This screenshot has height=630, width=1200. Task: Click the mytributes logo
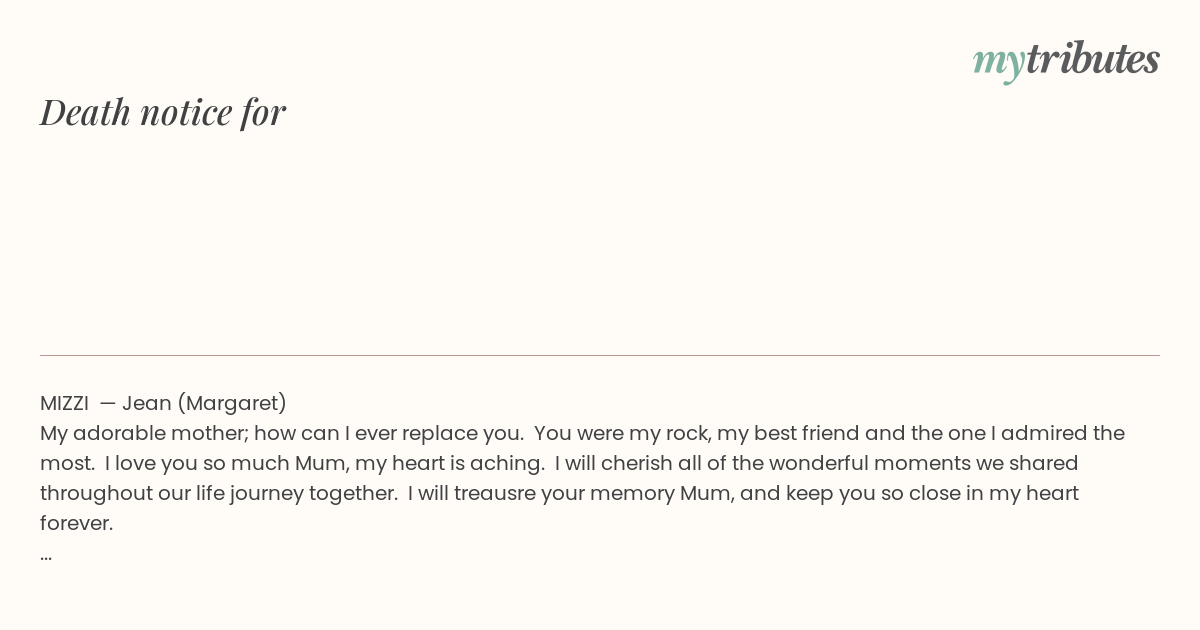[x=1066, y=60]
